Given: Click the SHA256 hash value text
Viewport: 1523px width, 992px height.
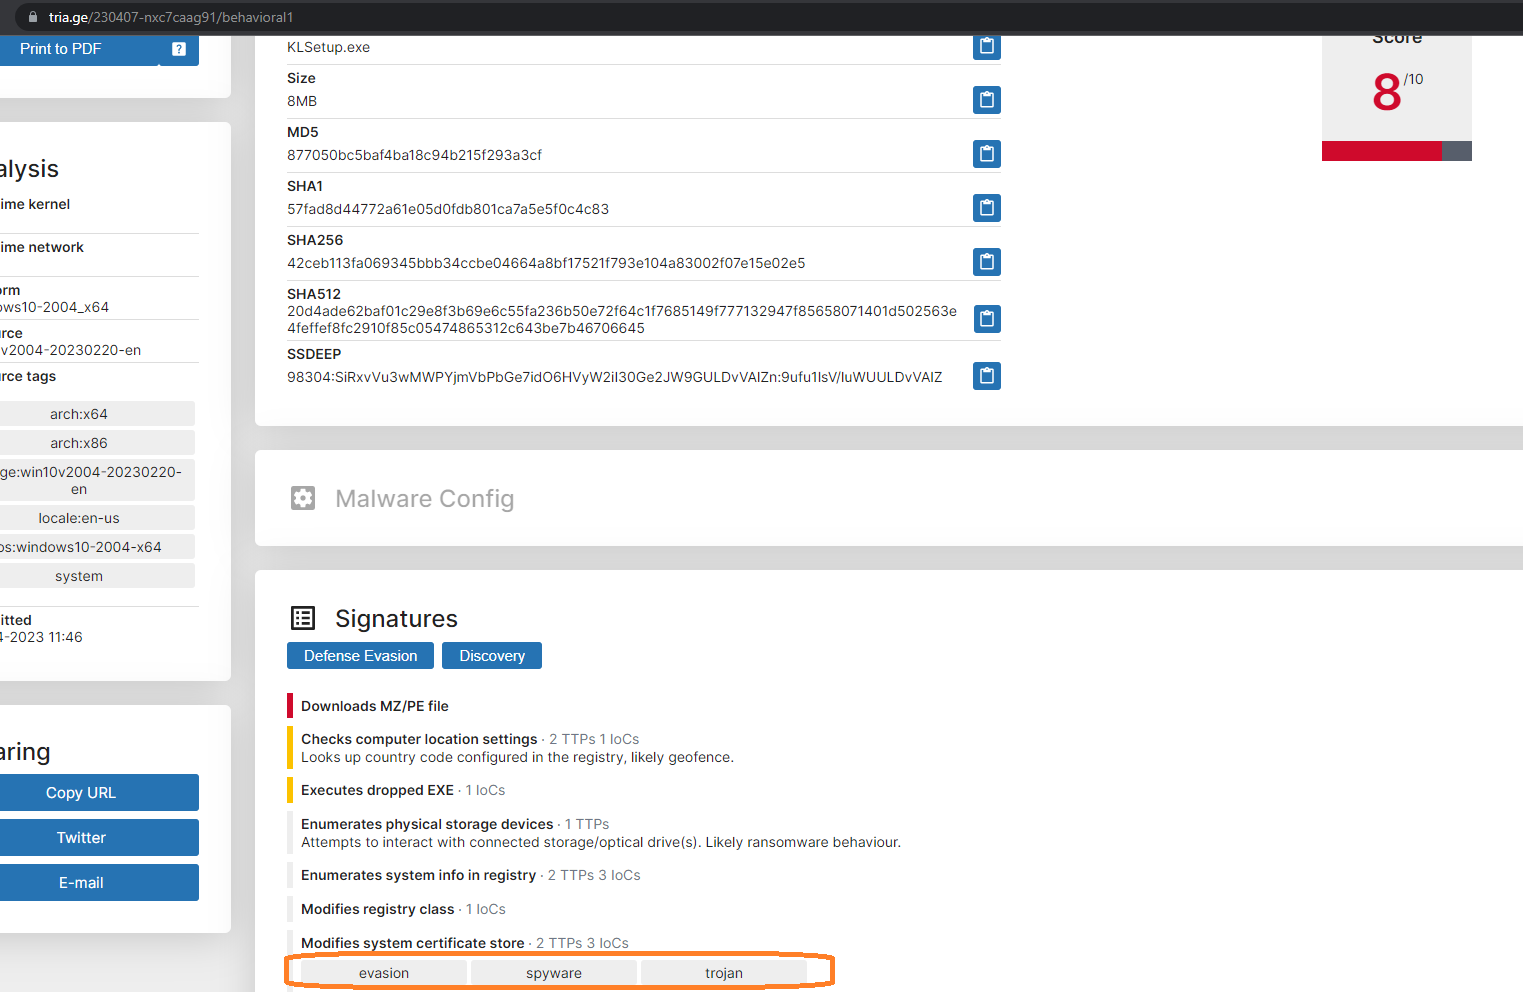Looking at the screenshot, I should pyautogui.click(x=546, y=263).
